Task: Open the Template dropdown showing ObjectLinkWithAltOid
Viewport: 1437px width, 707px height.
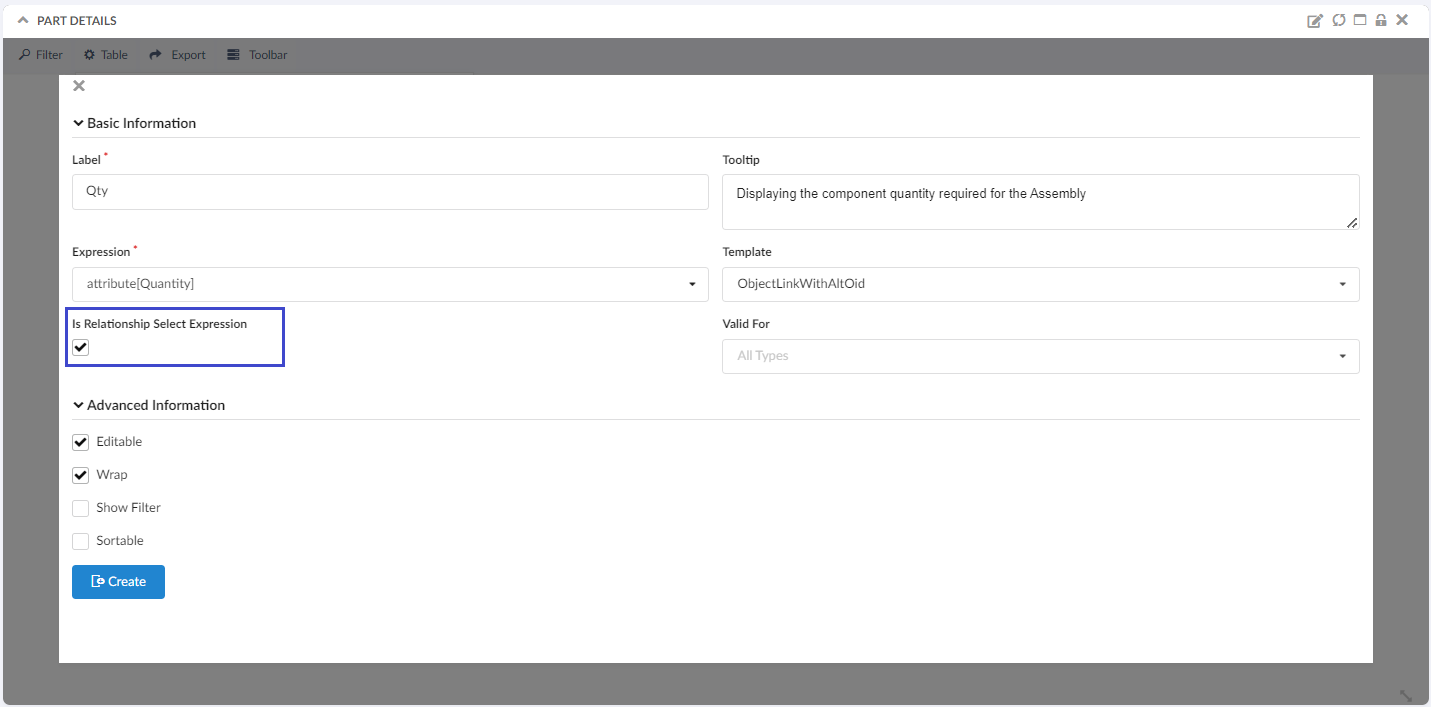Action: pos(1040,284)
